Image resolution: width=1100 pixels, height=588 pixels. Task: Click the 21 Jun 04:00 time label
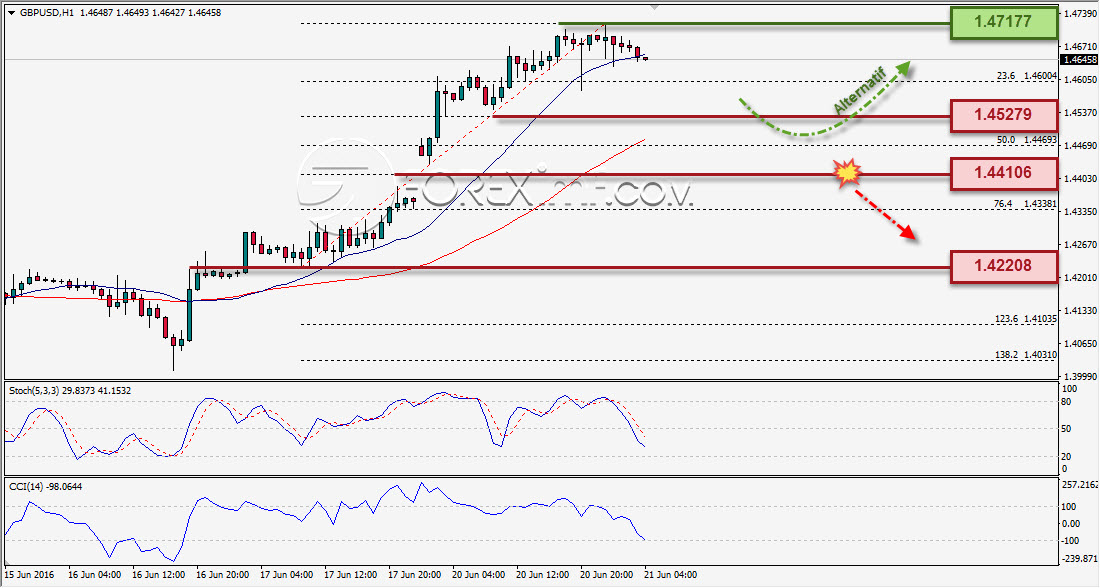coord(671,575)
